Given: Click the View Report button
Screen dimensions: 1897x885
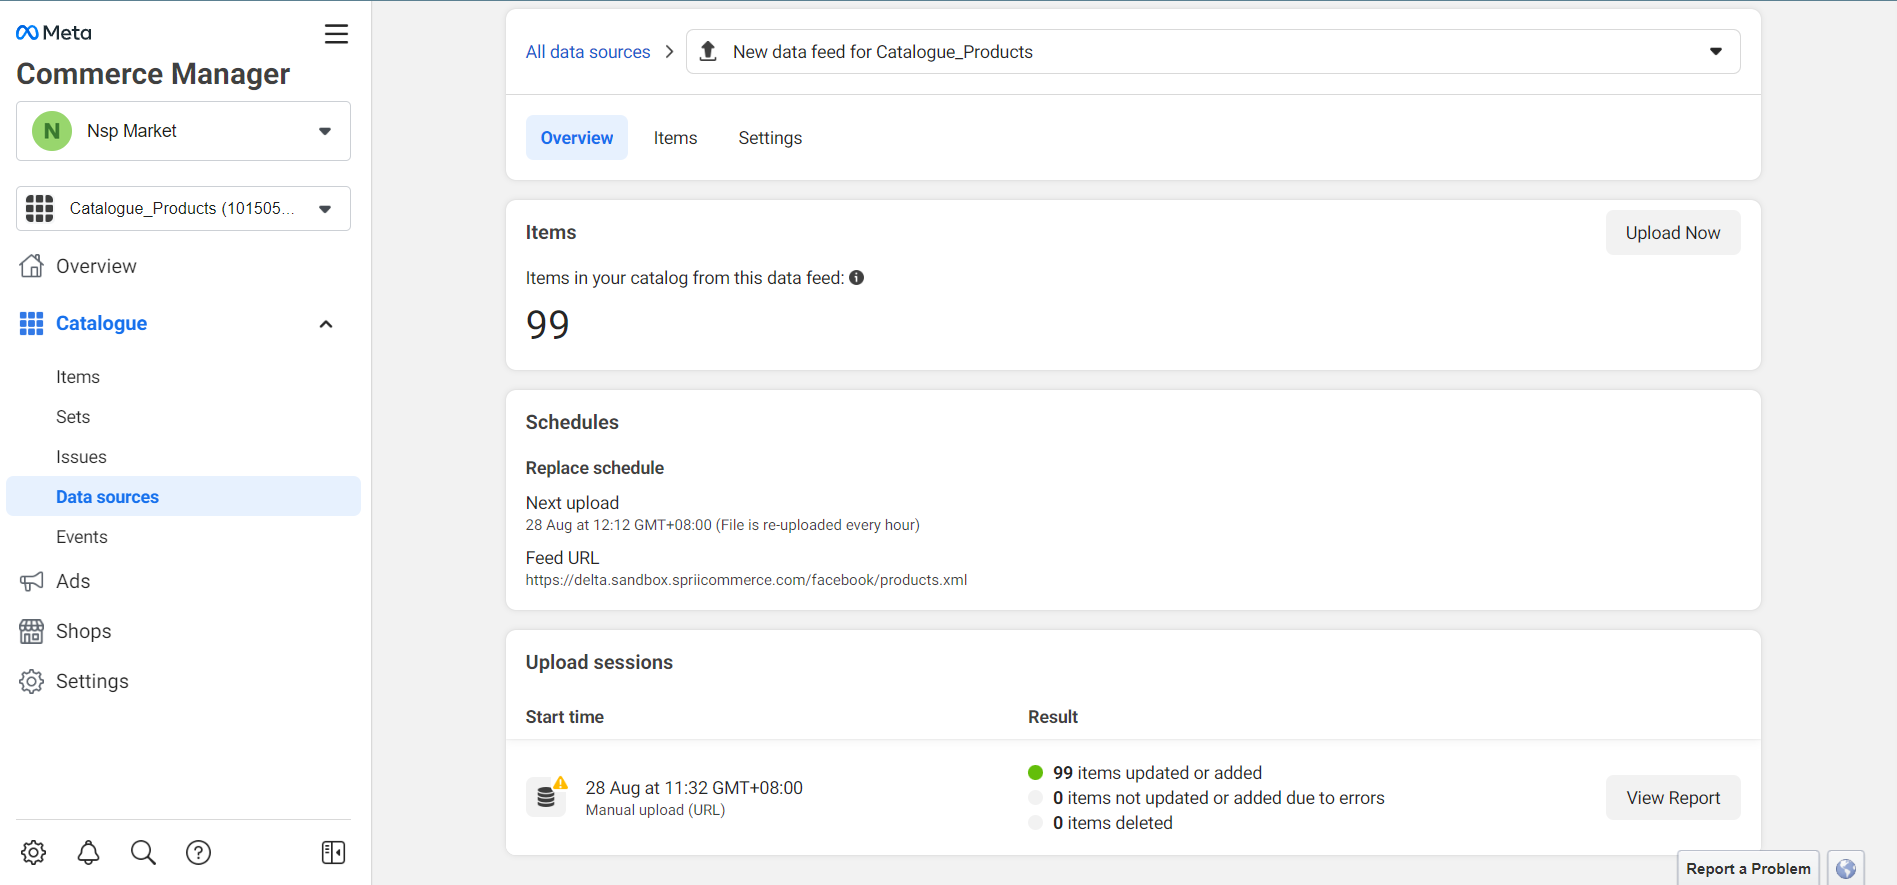Looking at the screenshot, I should click(1673, 797).
